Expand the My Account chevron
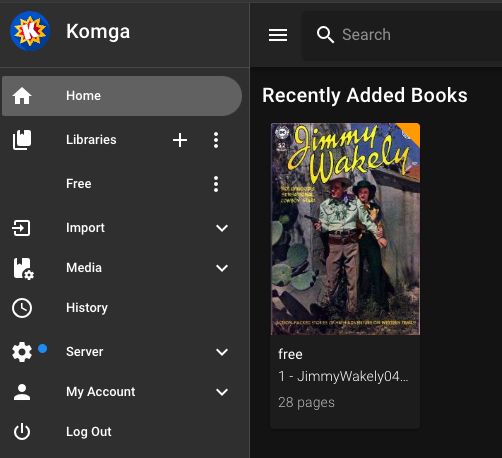 coord(222,392)
